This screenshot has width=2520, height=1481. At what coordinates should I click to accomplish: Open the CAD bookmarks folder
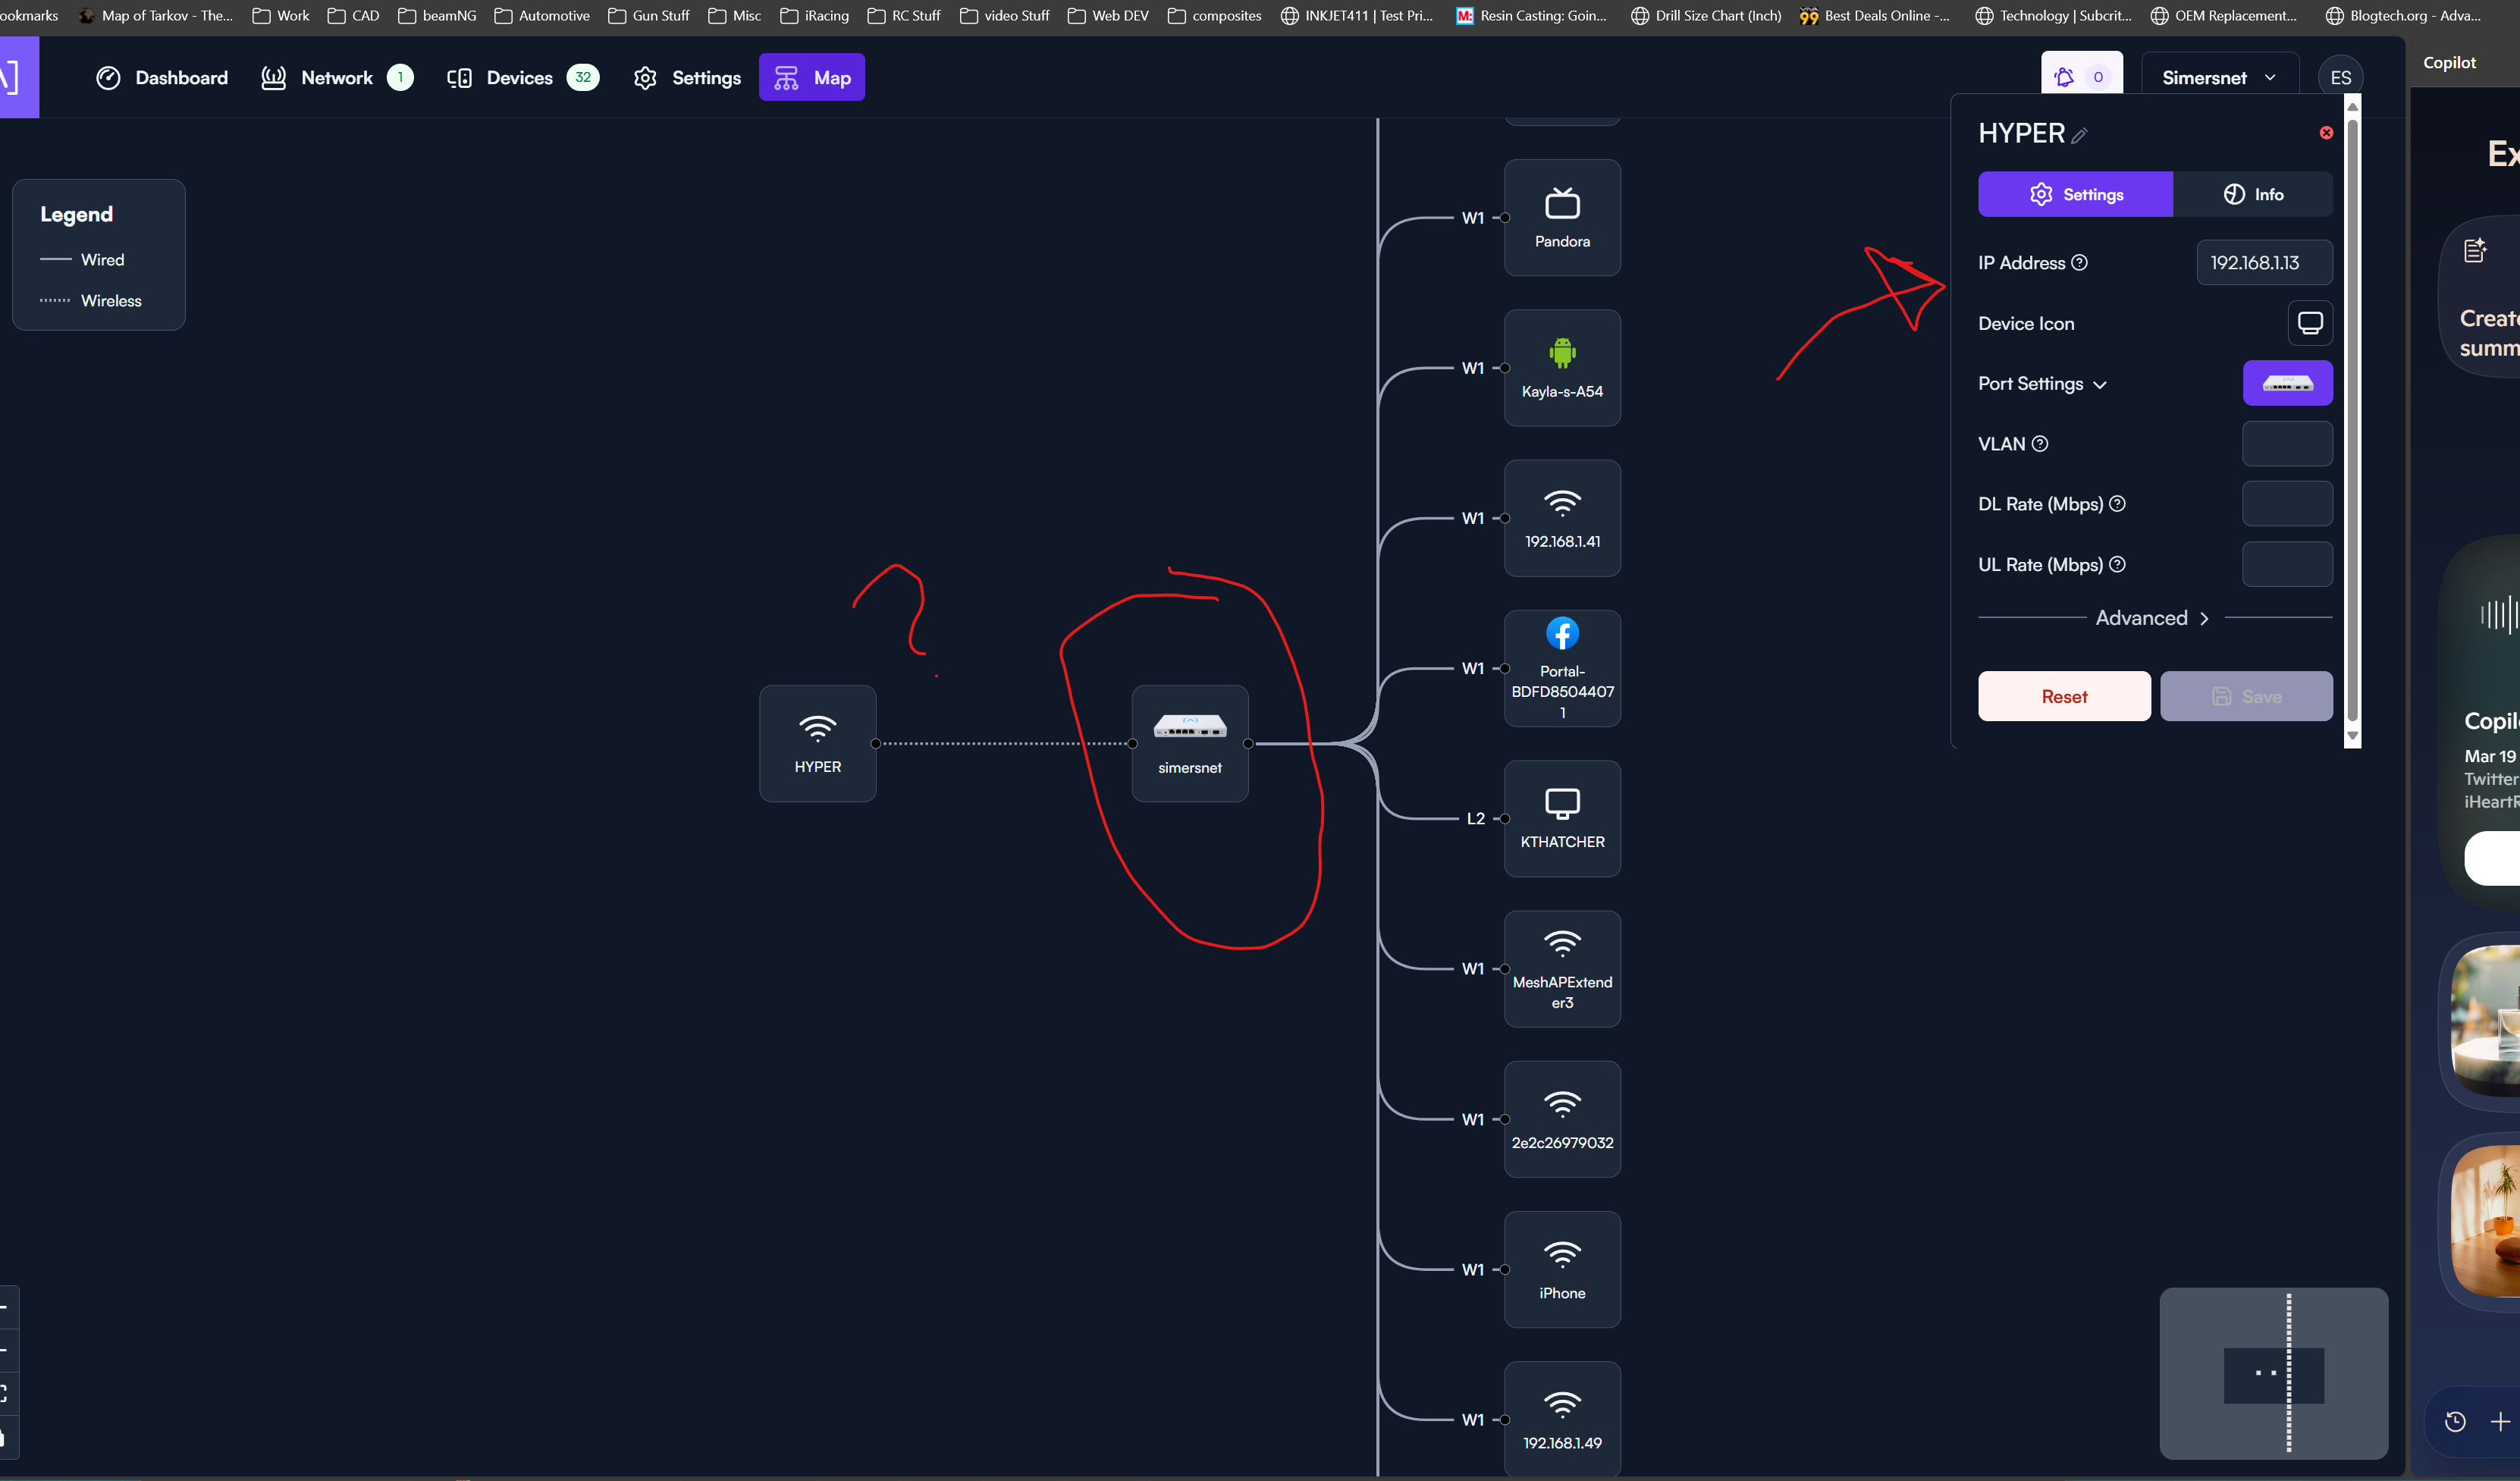point(354,15)
